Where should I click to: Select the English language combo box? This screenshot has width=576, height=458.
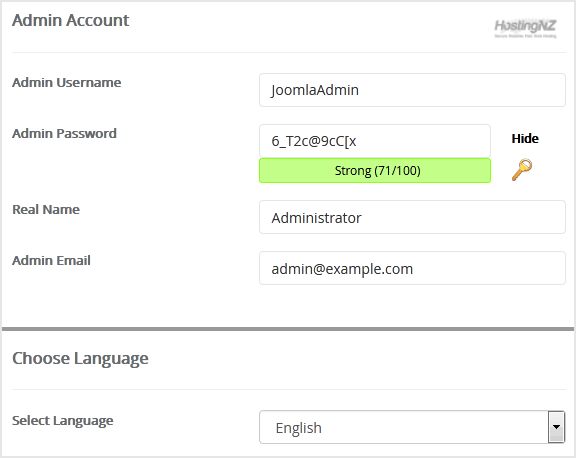[x=412, y=427]
